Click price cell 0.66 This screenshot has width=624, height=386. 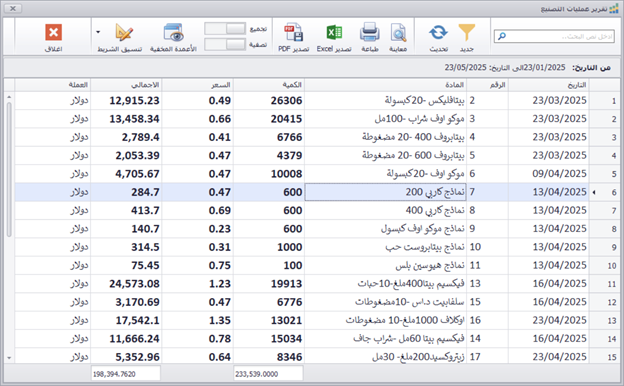click(x=198, y=119)
